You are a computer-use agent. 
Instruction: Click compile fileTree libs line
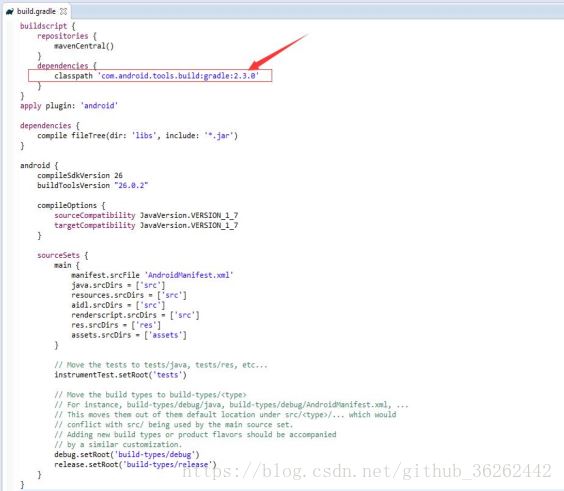[x=137, y=136]
